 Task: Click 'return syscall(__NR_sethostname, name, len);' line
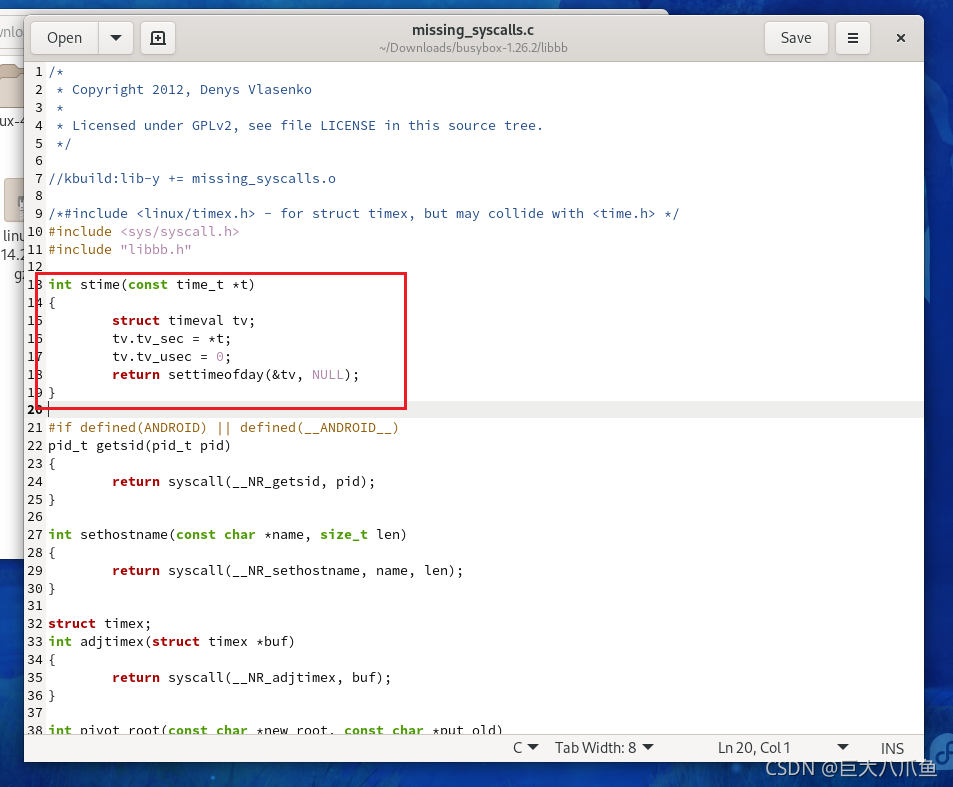[x=287, y=570]
